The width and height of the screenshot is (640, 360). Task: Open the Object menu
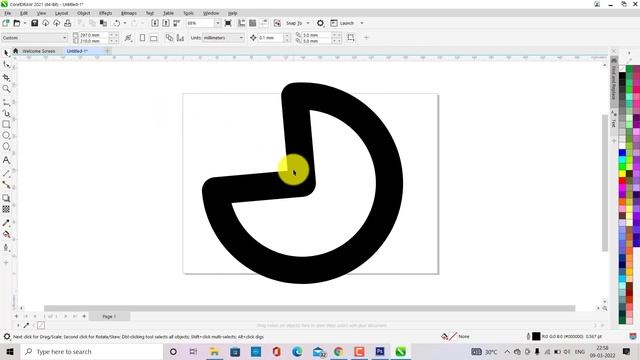[83, 13]
